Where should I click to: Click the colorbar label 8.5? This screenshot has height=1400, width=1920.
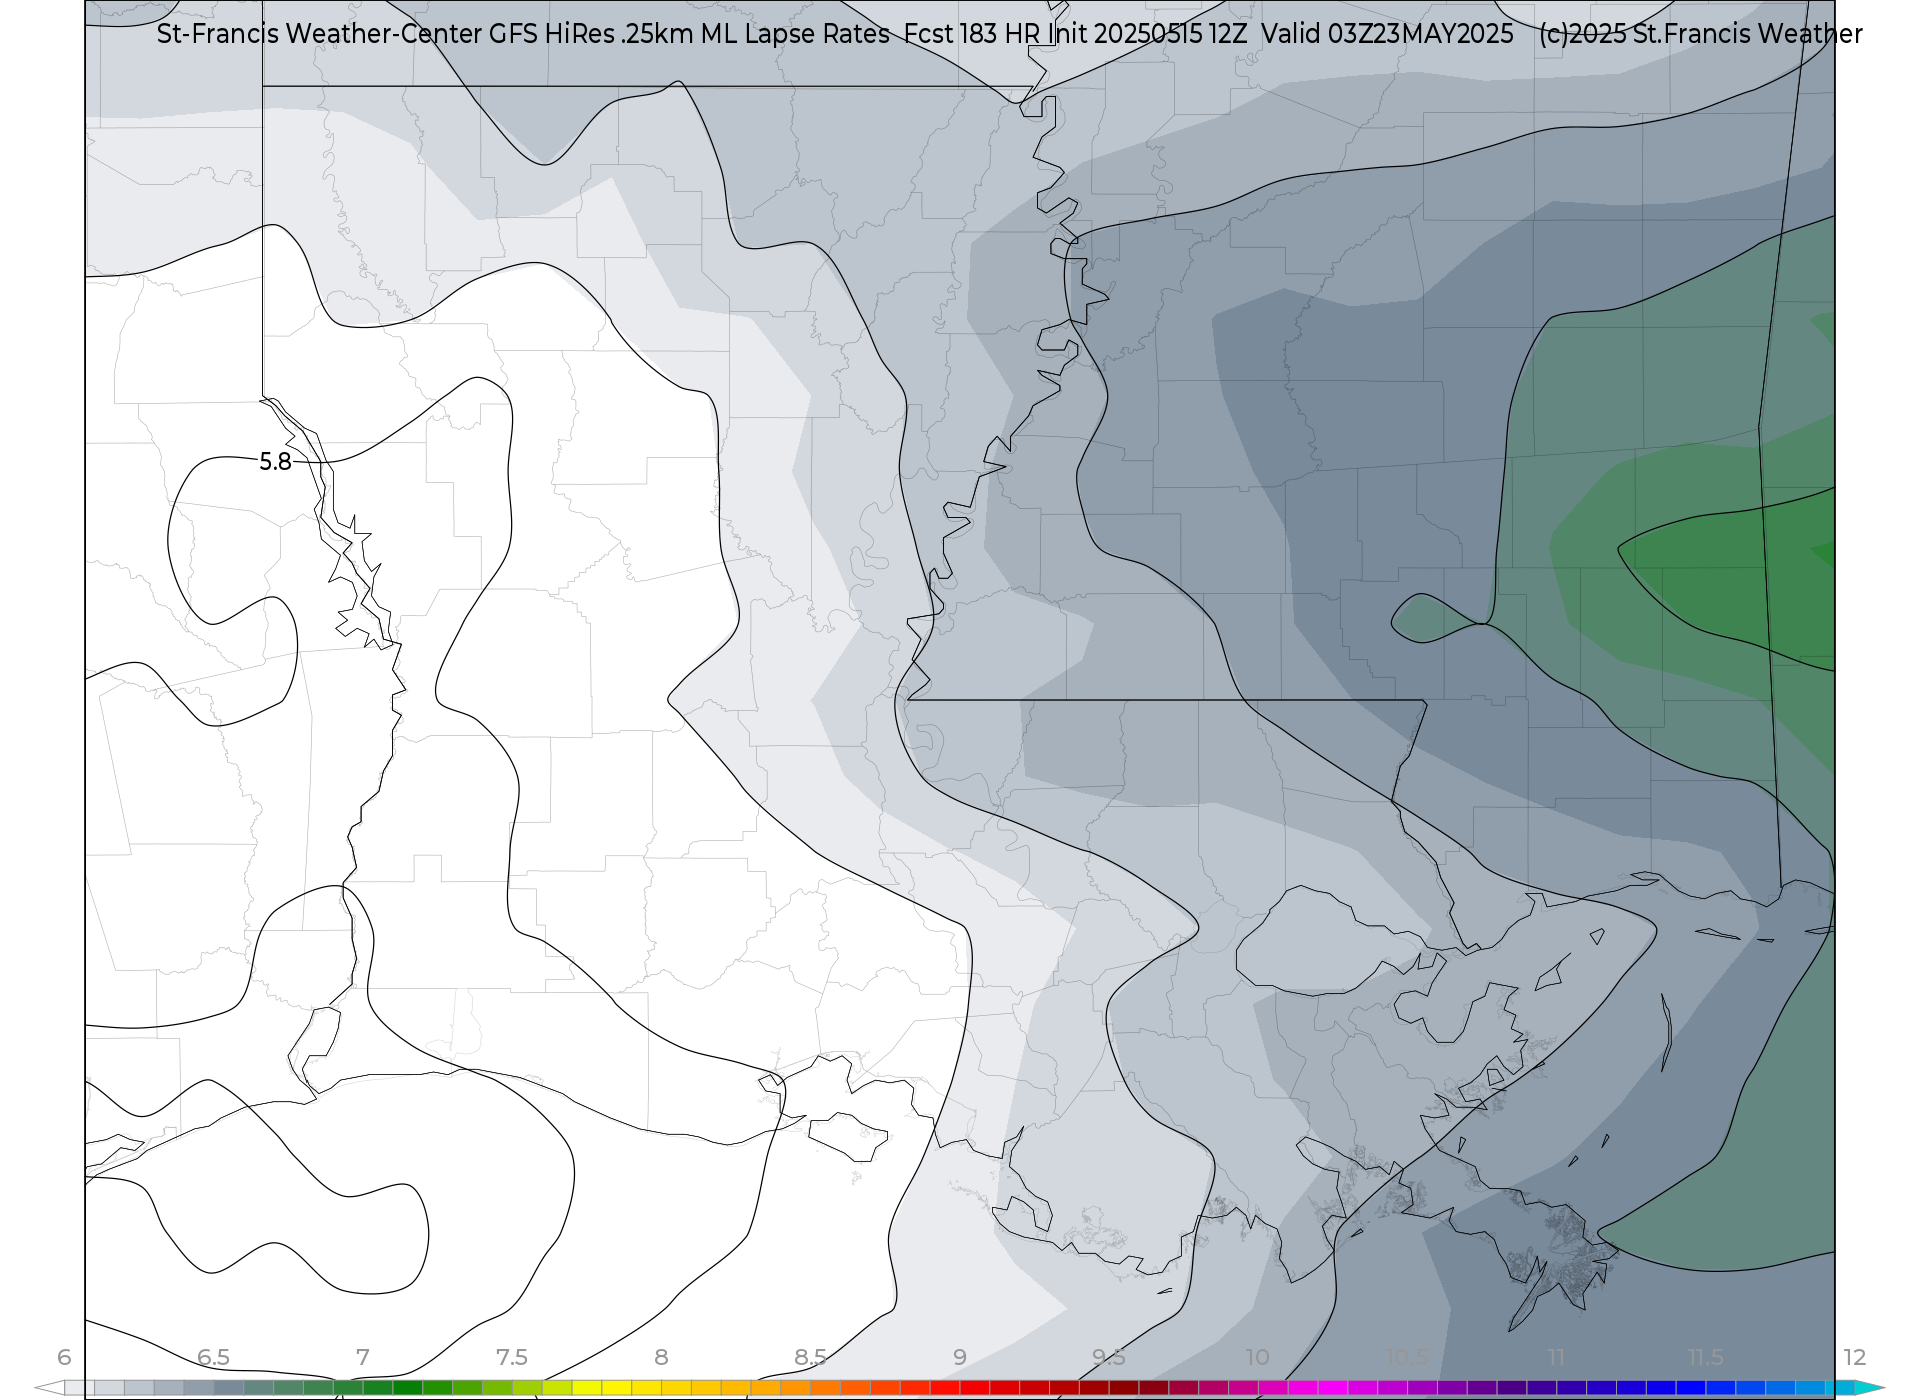point(810,1357)
